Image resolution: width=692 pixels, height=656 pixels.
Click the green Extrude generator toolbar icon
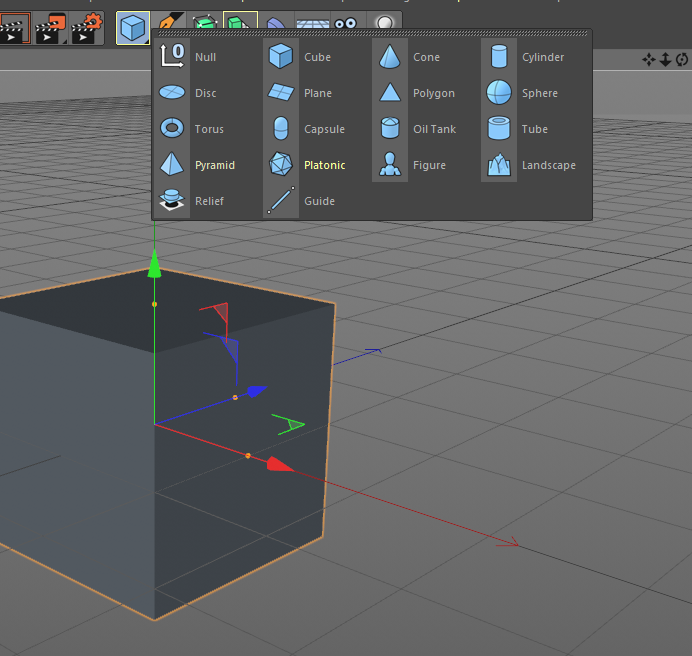pyautogui.click(x=241, y=21)
